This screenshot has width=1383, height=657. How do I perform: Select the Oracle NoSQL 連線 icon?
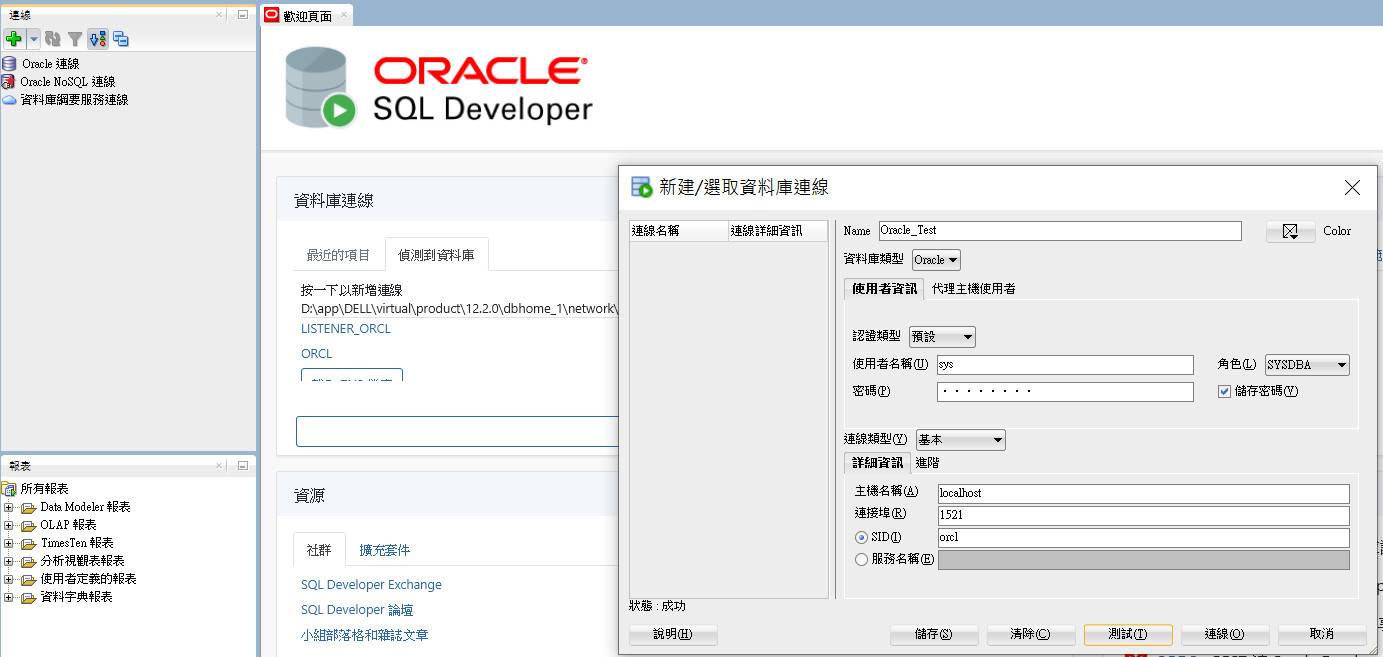point(9,82)
